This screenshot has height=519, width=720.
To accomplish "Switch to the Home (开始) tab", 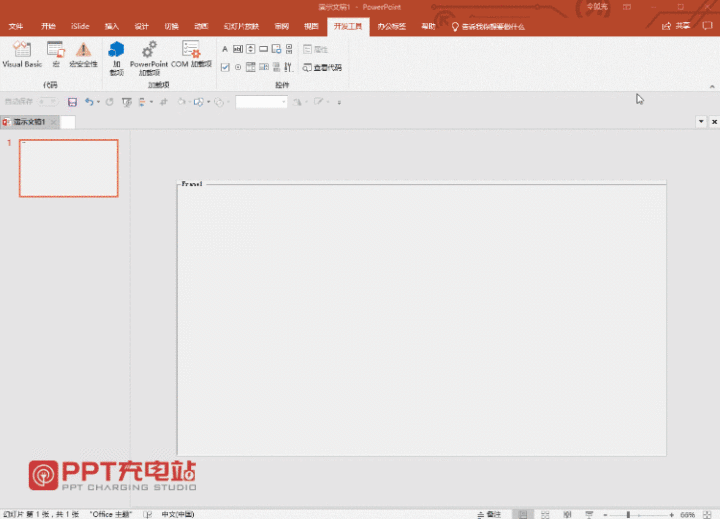I will pos(48,27).
